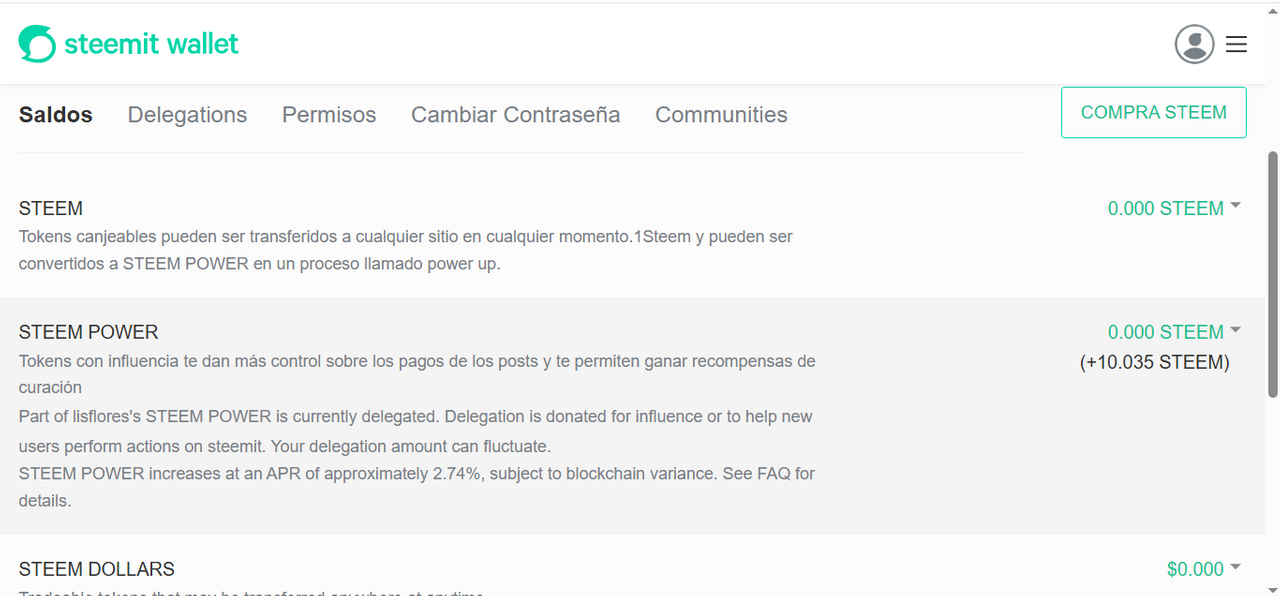Select the Saldos tab
The image size is (1280, 596).
pyautogui.click(x=56, y=115)
